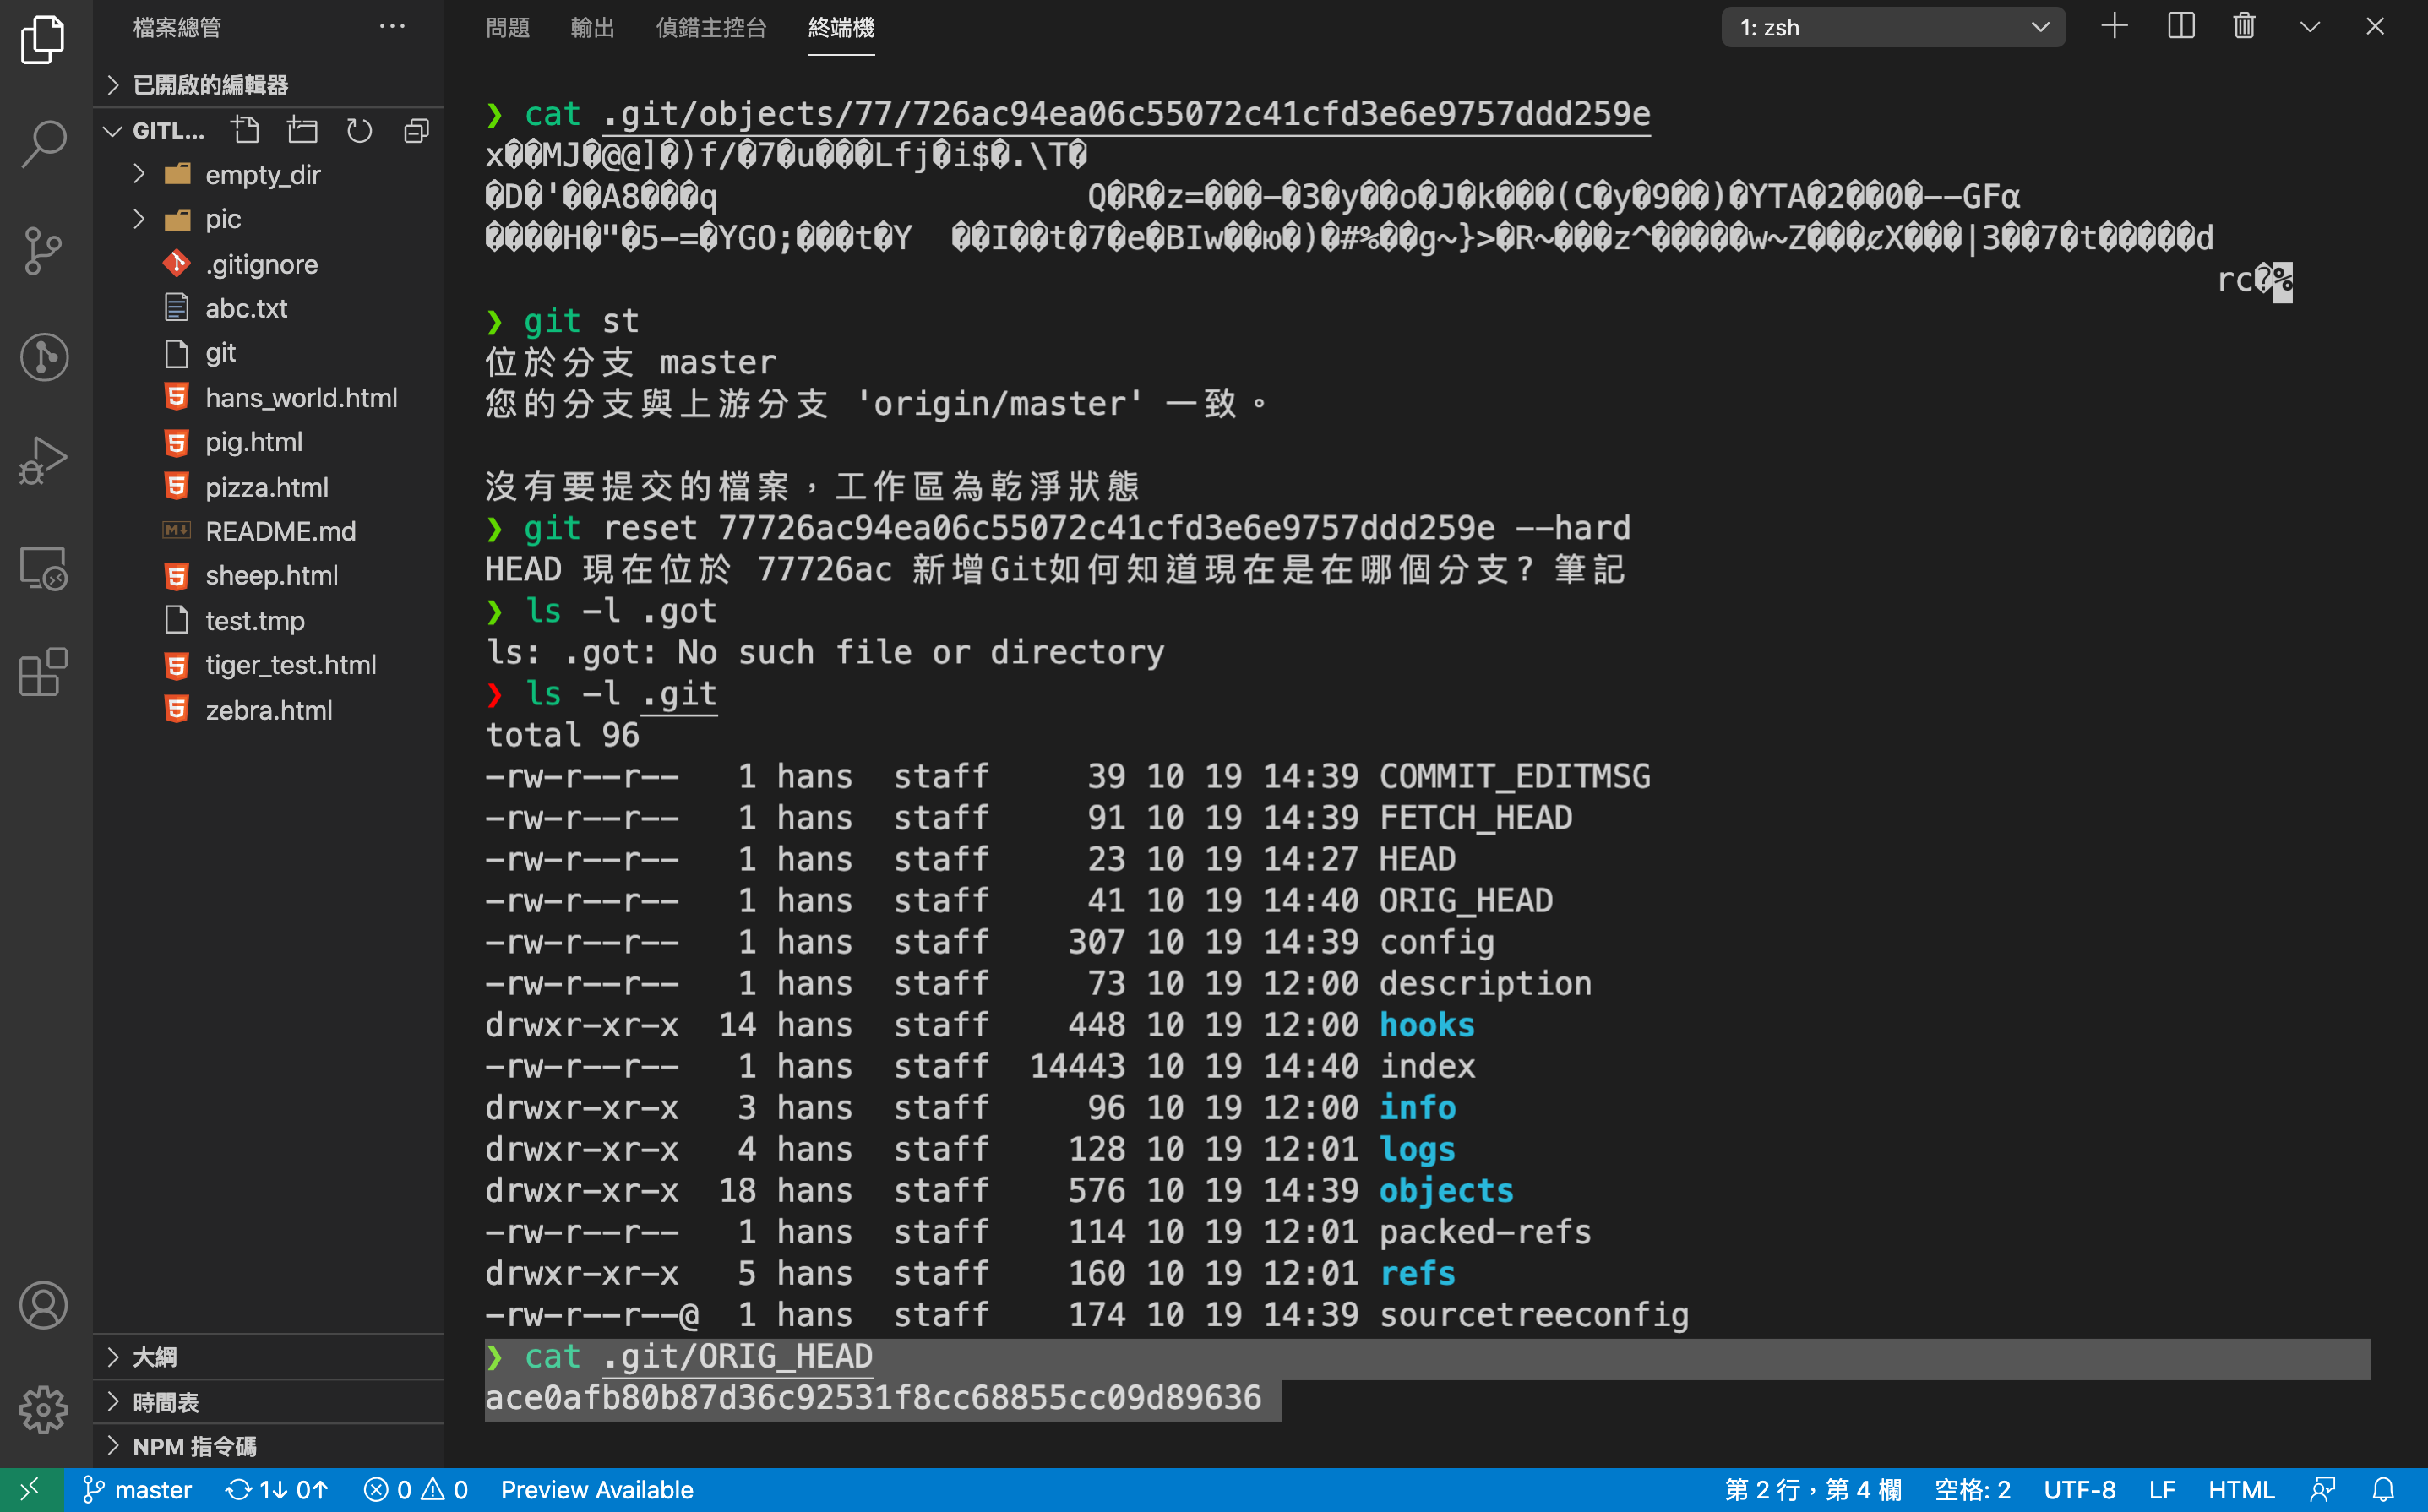
Task: Open the 1: zsh terminal selector dropdown
Action: tap(1893, 27)
